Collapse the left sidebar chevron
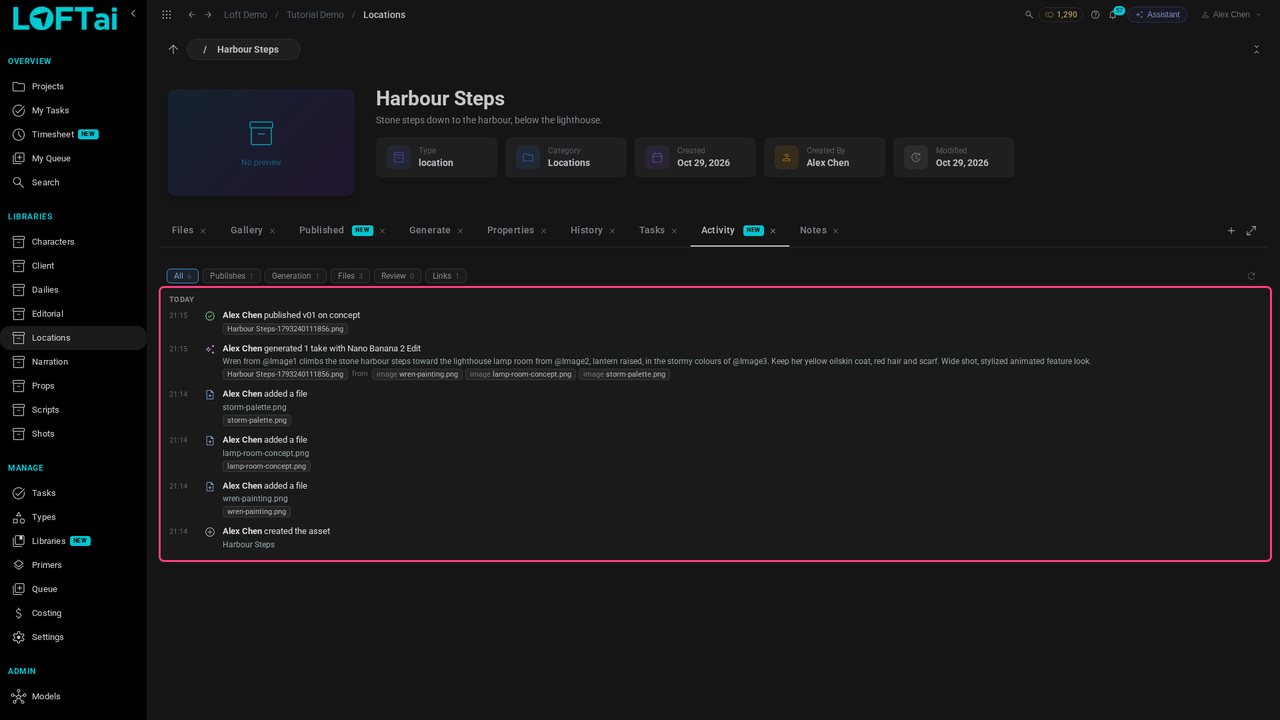 [133, 14]
